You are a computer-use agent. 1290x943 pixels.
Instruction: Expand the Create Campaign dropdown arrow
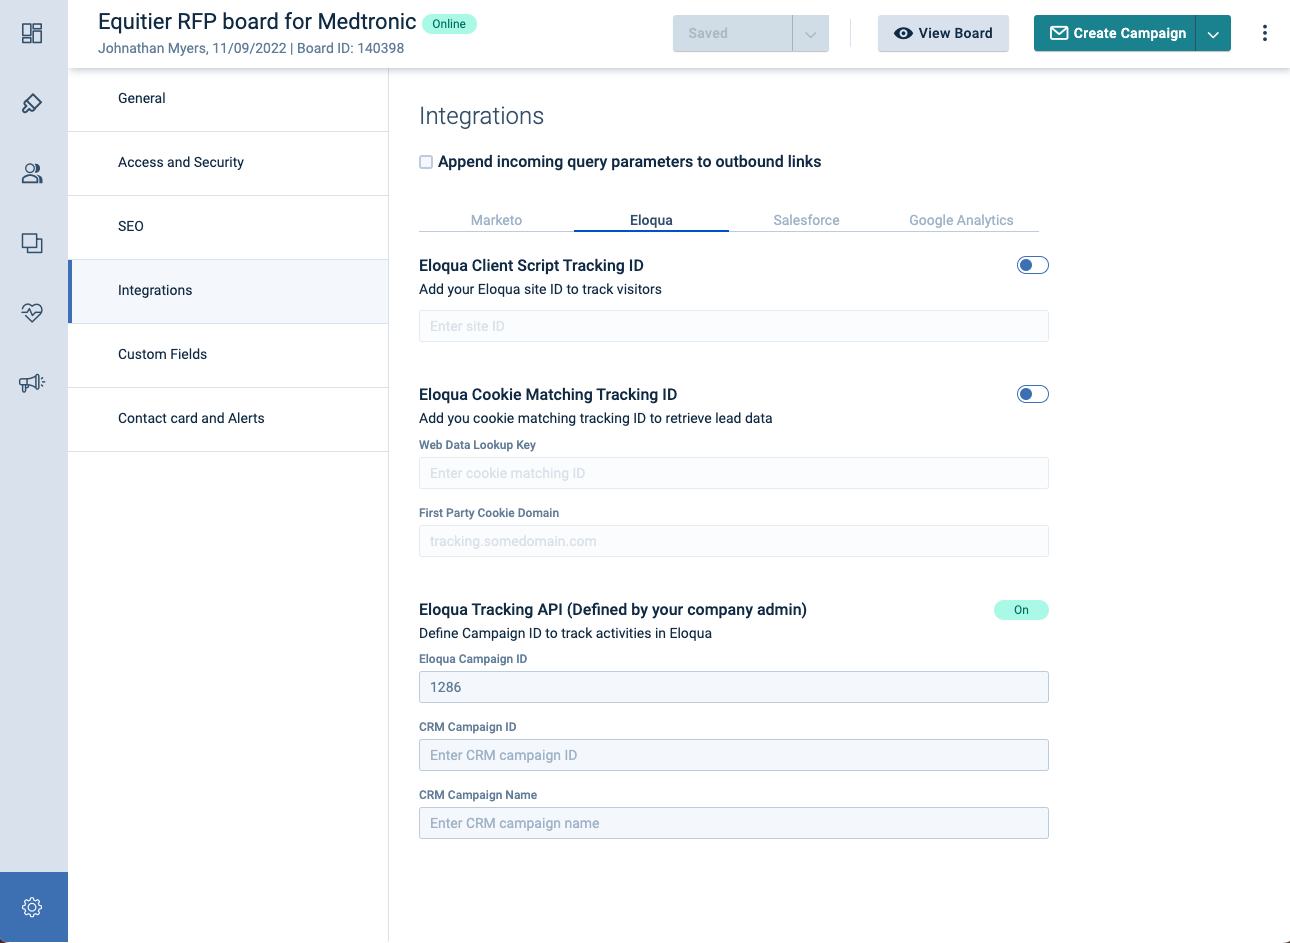1213,34
